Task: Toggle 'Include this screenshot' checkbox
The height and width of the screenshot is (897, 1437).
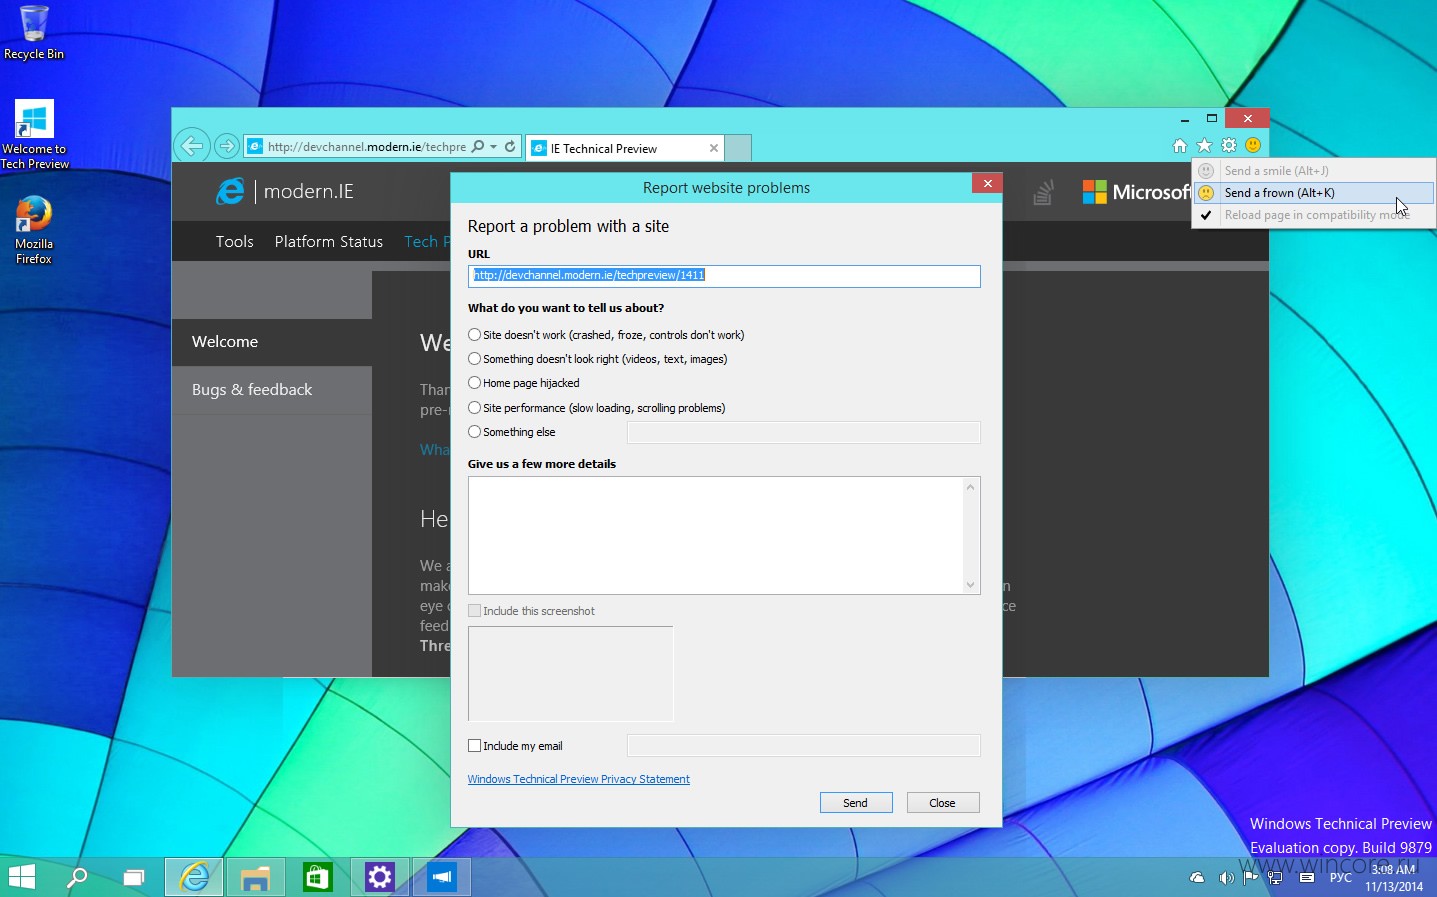Action: (x=475, y=611)
